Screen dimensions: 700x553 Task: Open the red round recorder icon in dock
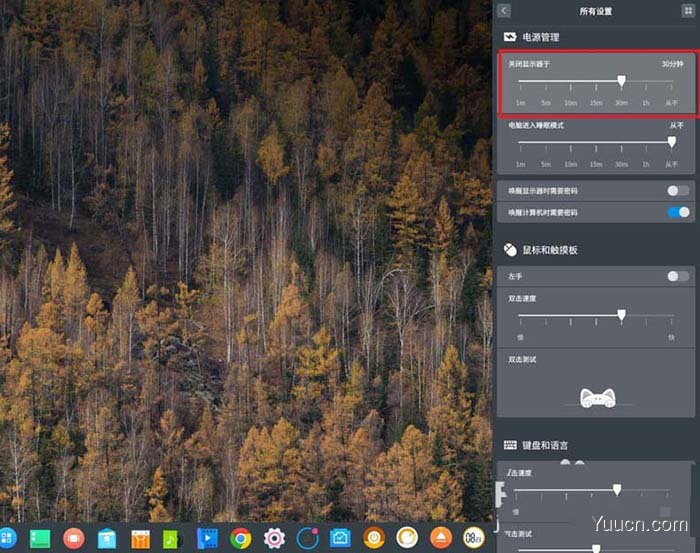click(x=74, y=538)
